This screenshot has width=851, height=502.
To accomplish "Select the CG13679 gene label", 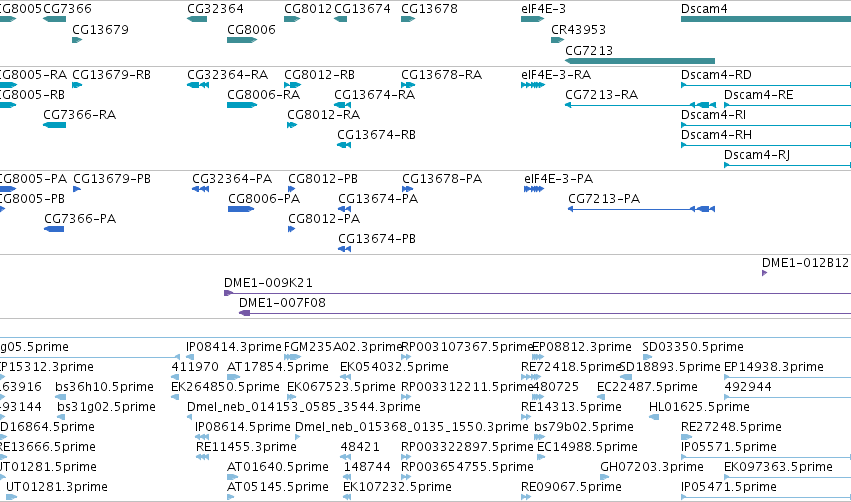I will point(100,29).
